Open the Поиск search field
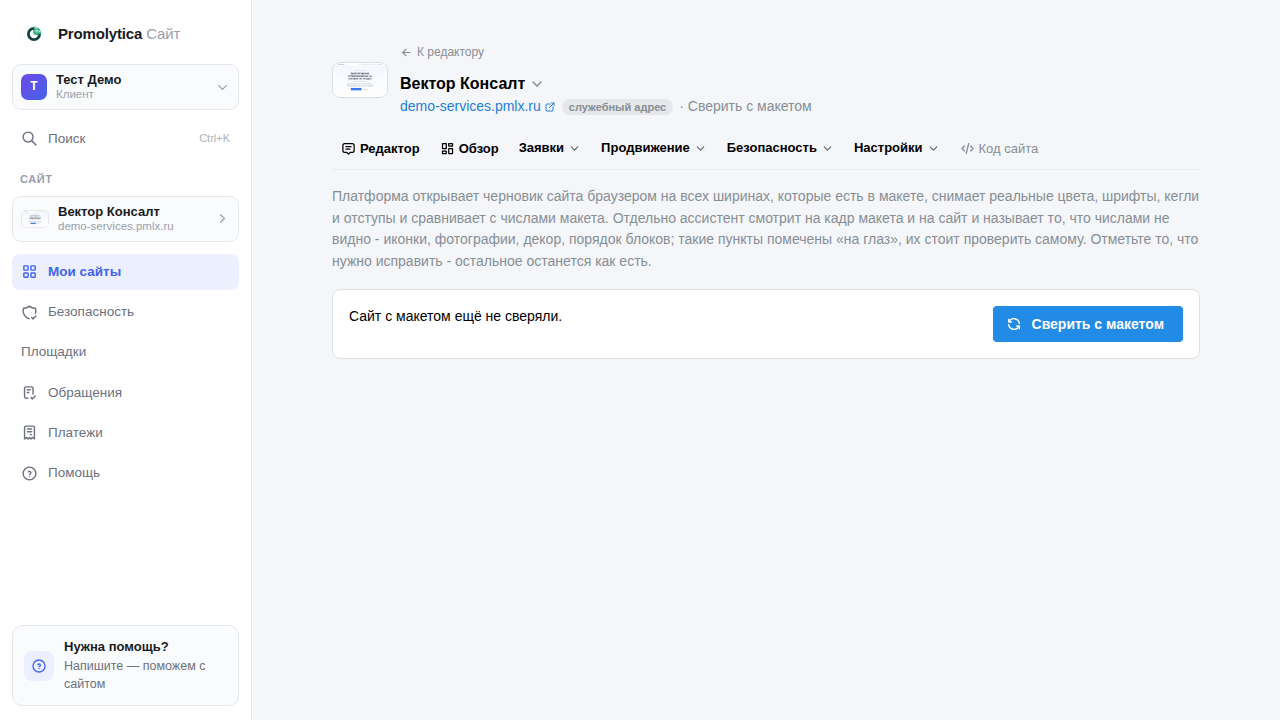 coord(125,138)
